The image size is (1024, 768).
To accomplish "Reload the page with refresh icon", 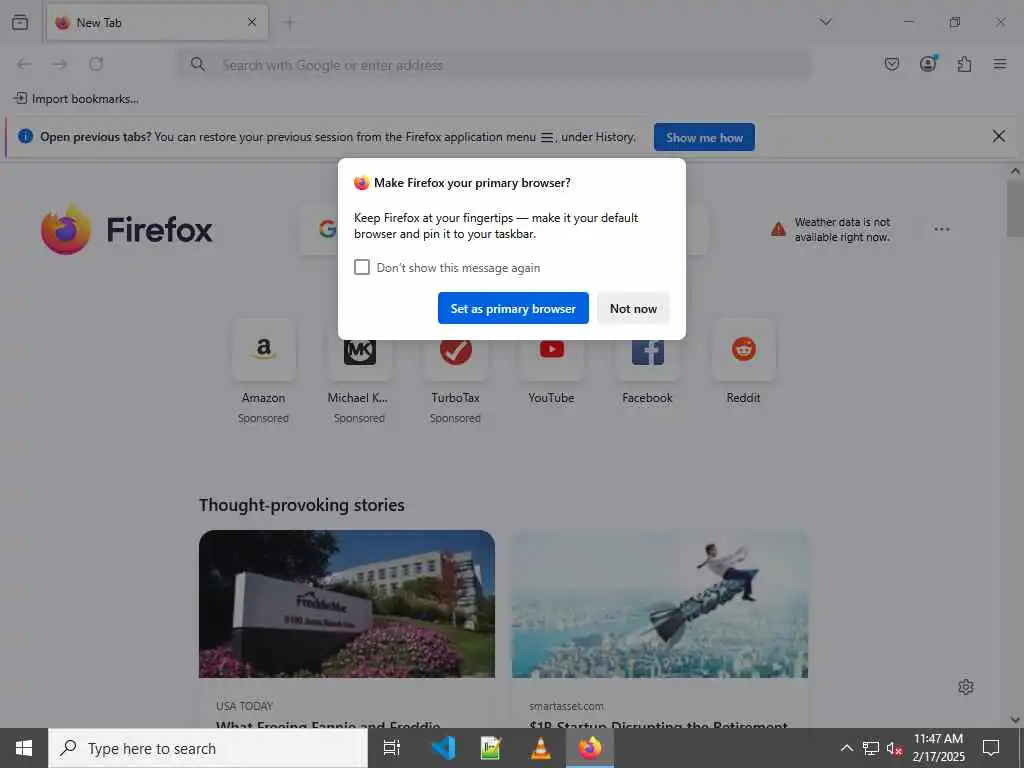I will (96, 64).
